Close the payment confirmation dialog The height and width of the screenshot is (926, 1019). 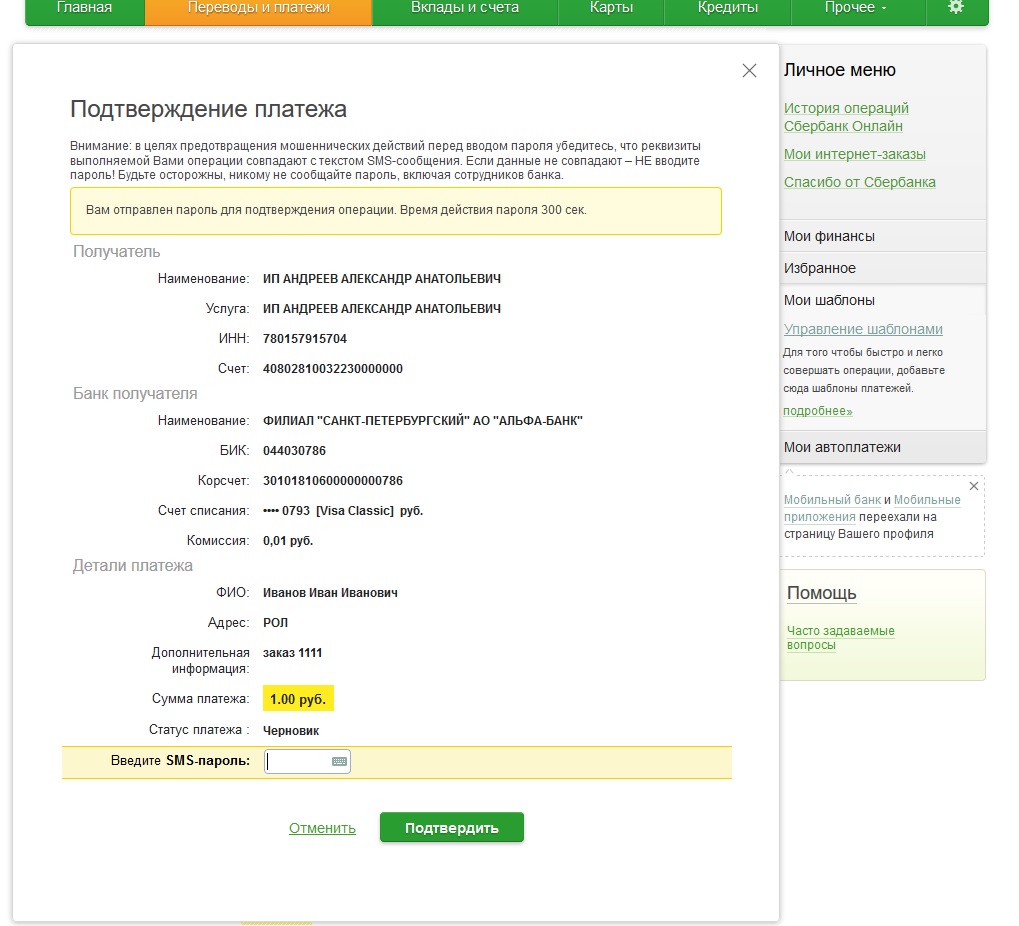(749, 71)
